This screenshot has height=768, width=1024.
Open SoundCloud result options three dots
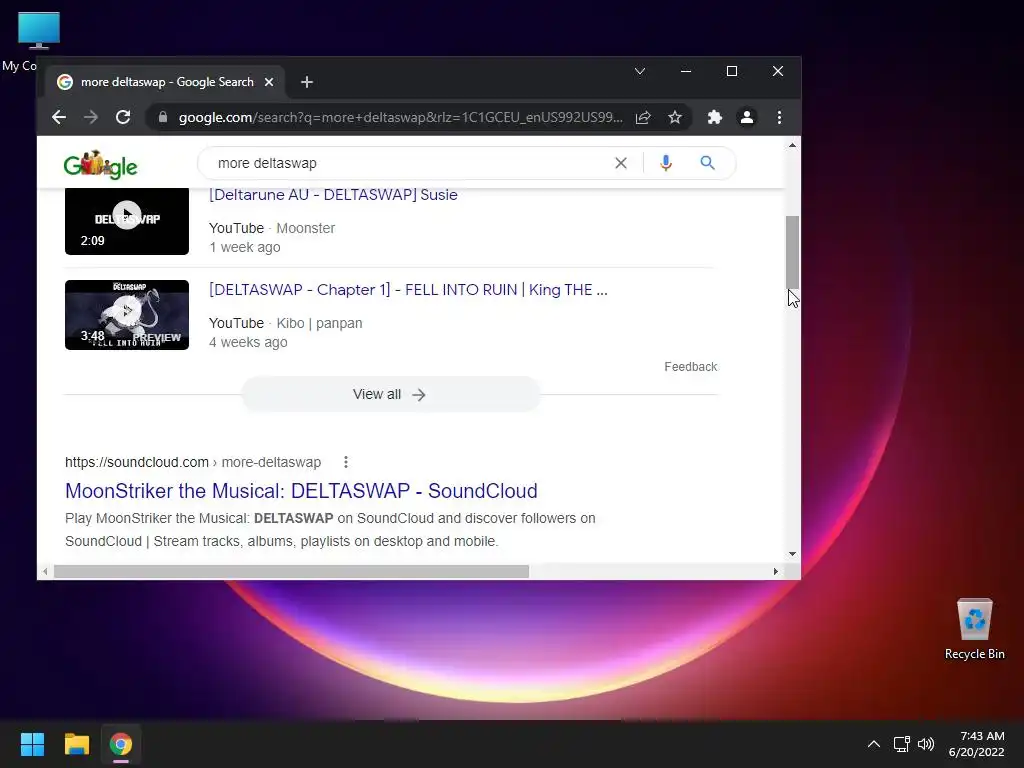tap(345, 462)
